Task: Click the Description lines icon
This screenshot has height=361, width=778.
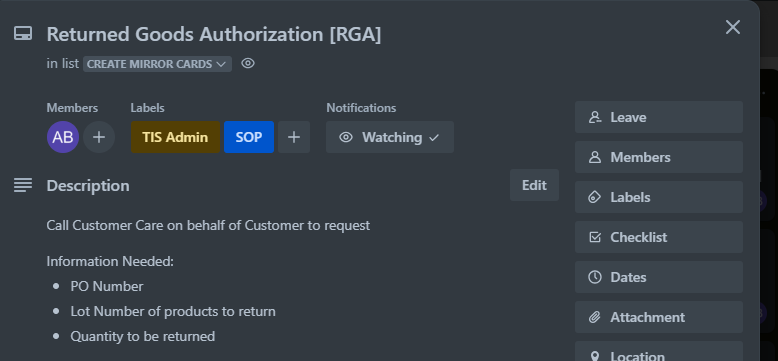Action: pos(23,185)
